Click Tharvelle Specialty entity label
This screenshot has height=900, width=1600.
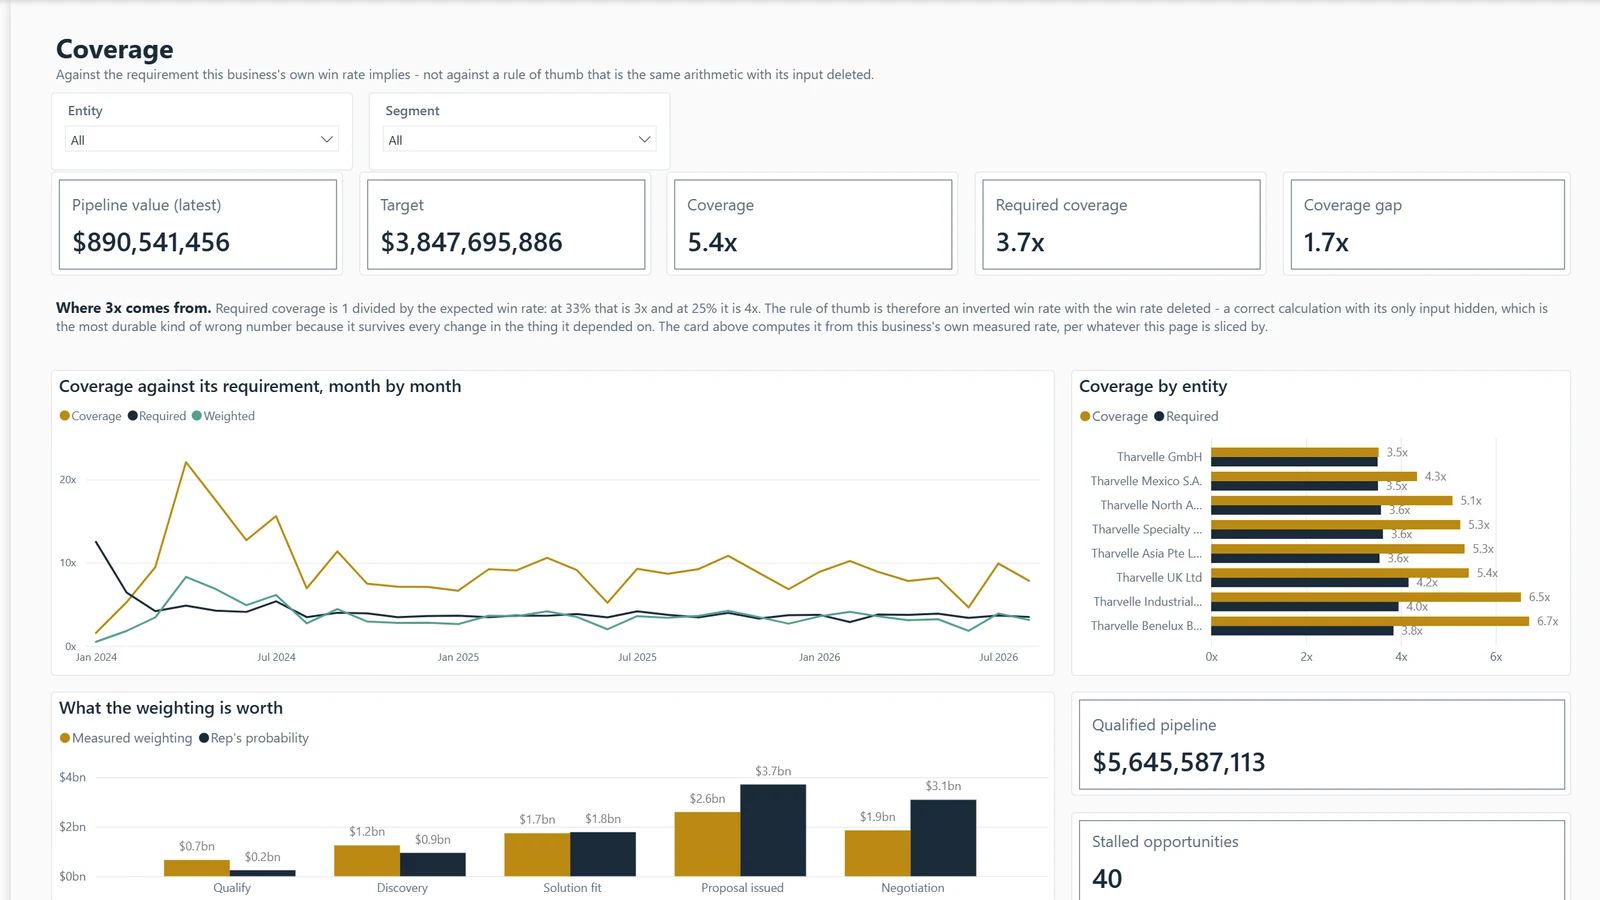point(1147,529)
